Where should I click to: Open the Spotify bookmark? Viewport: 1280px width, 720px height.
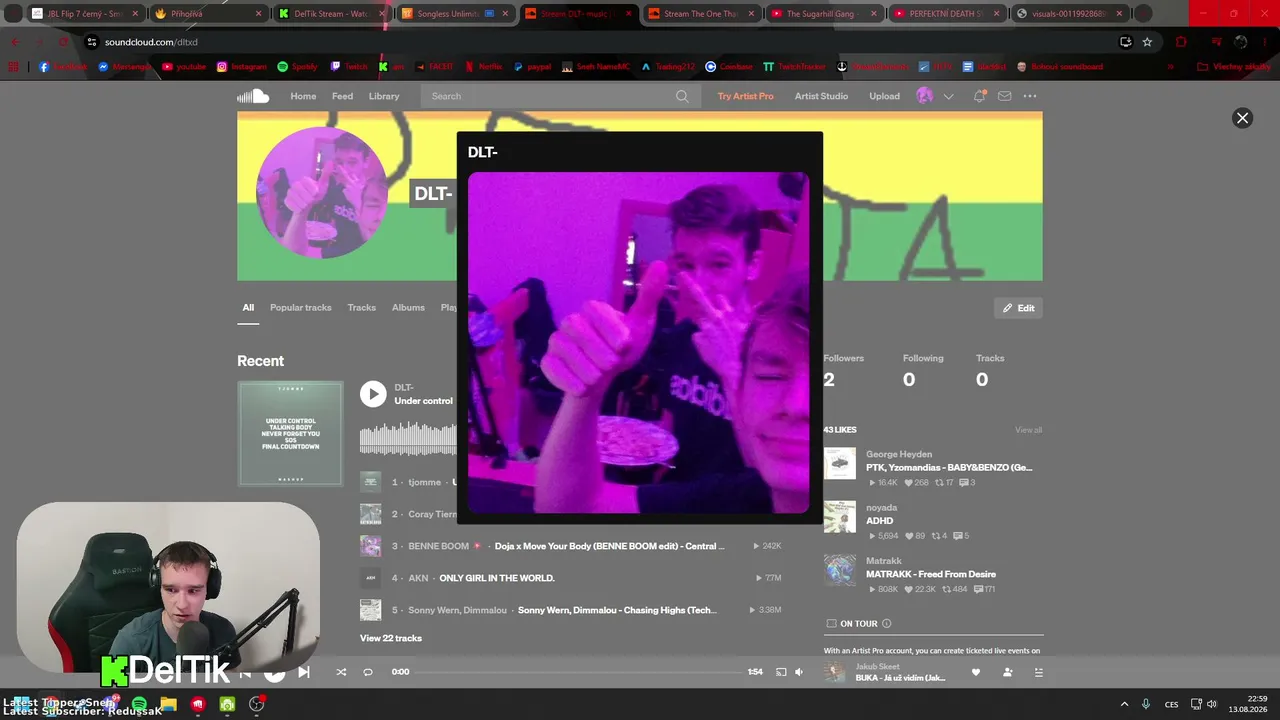[x=297, y=67]
